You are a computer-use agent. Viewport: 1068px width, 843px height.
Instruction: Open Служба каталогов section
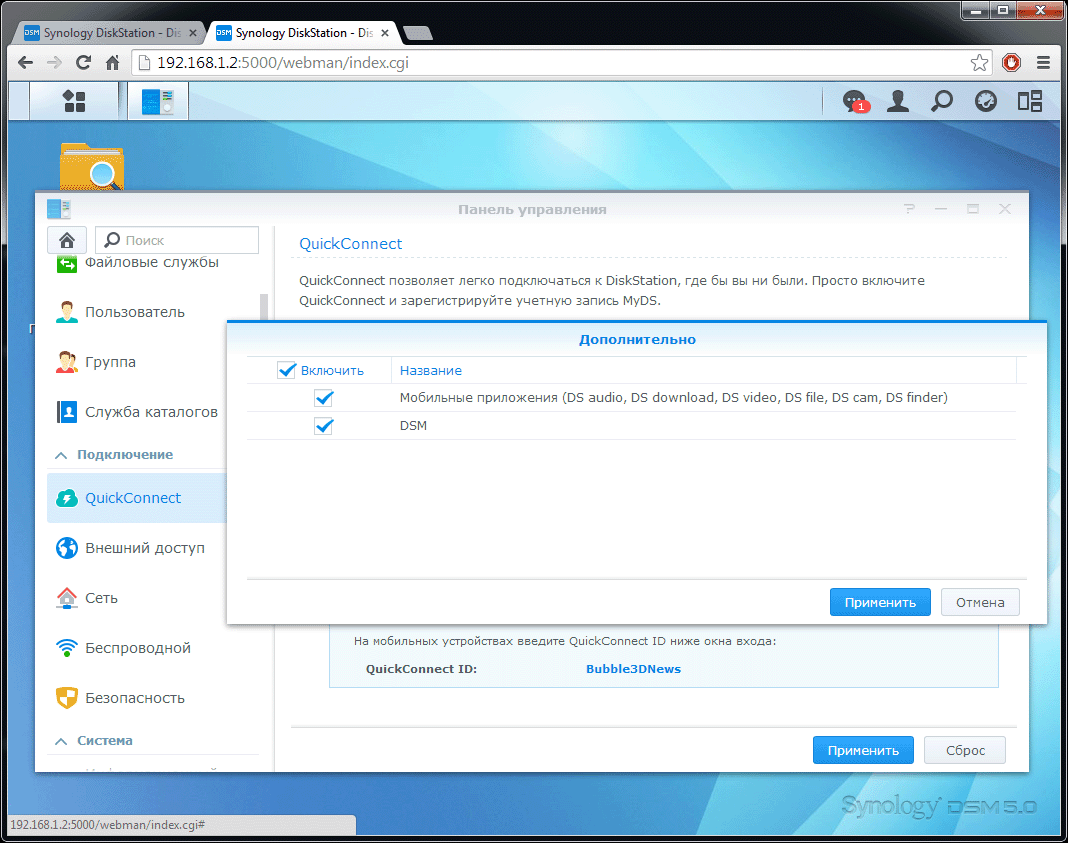coord(136,412)
